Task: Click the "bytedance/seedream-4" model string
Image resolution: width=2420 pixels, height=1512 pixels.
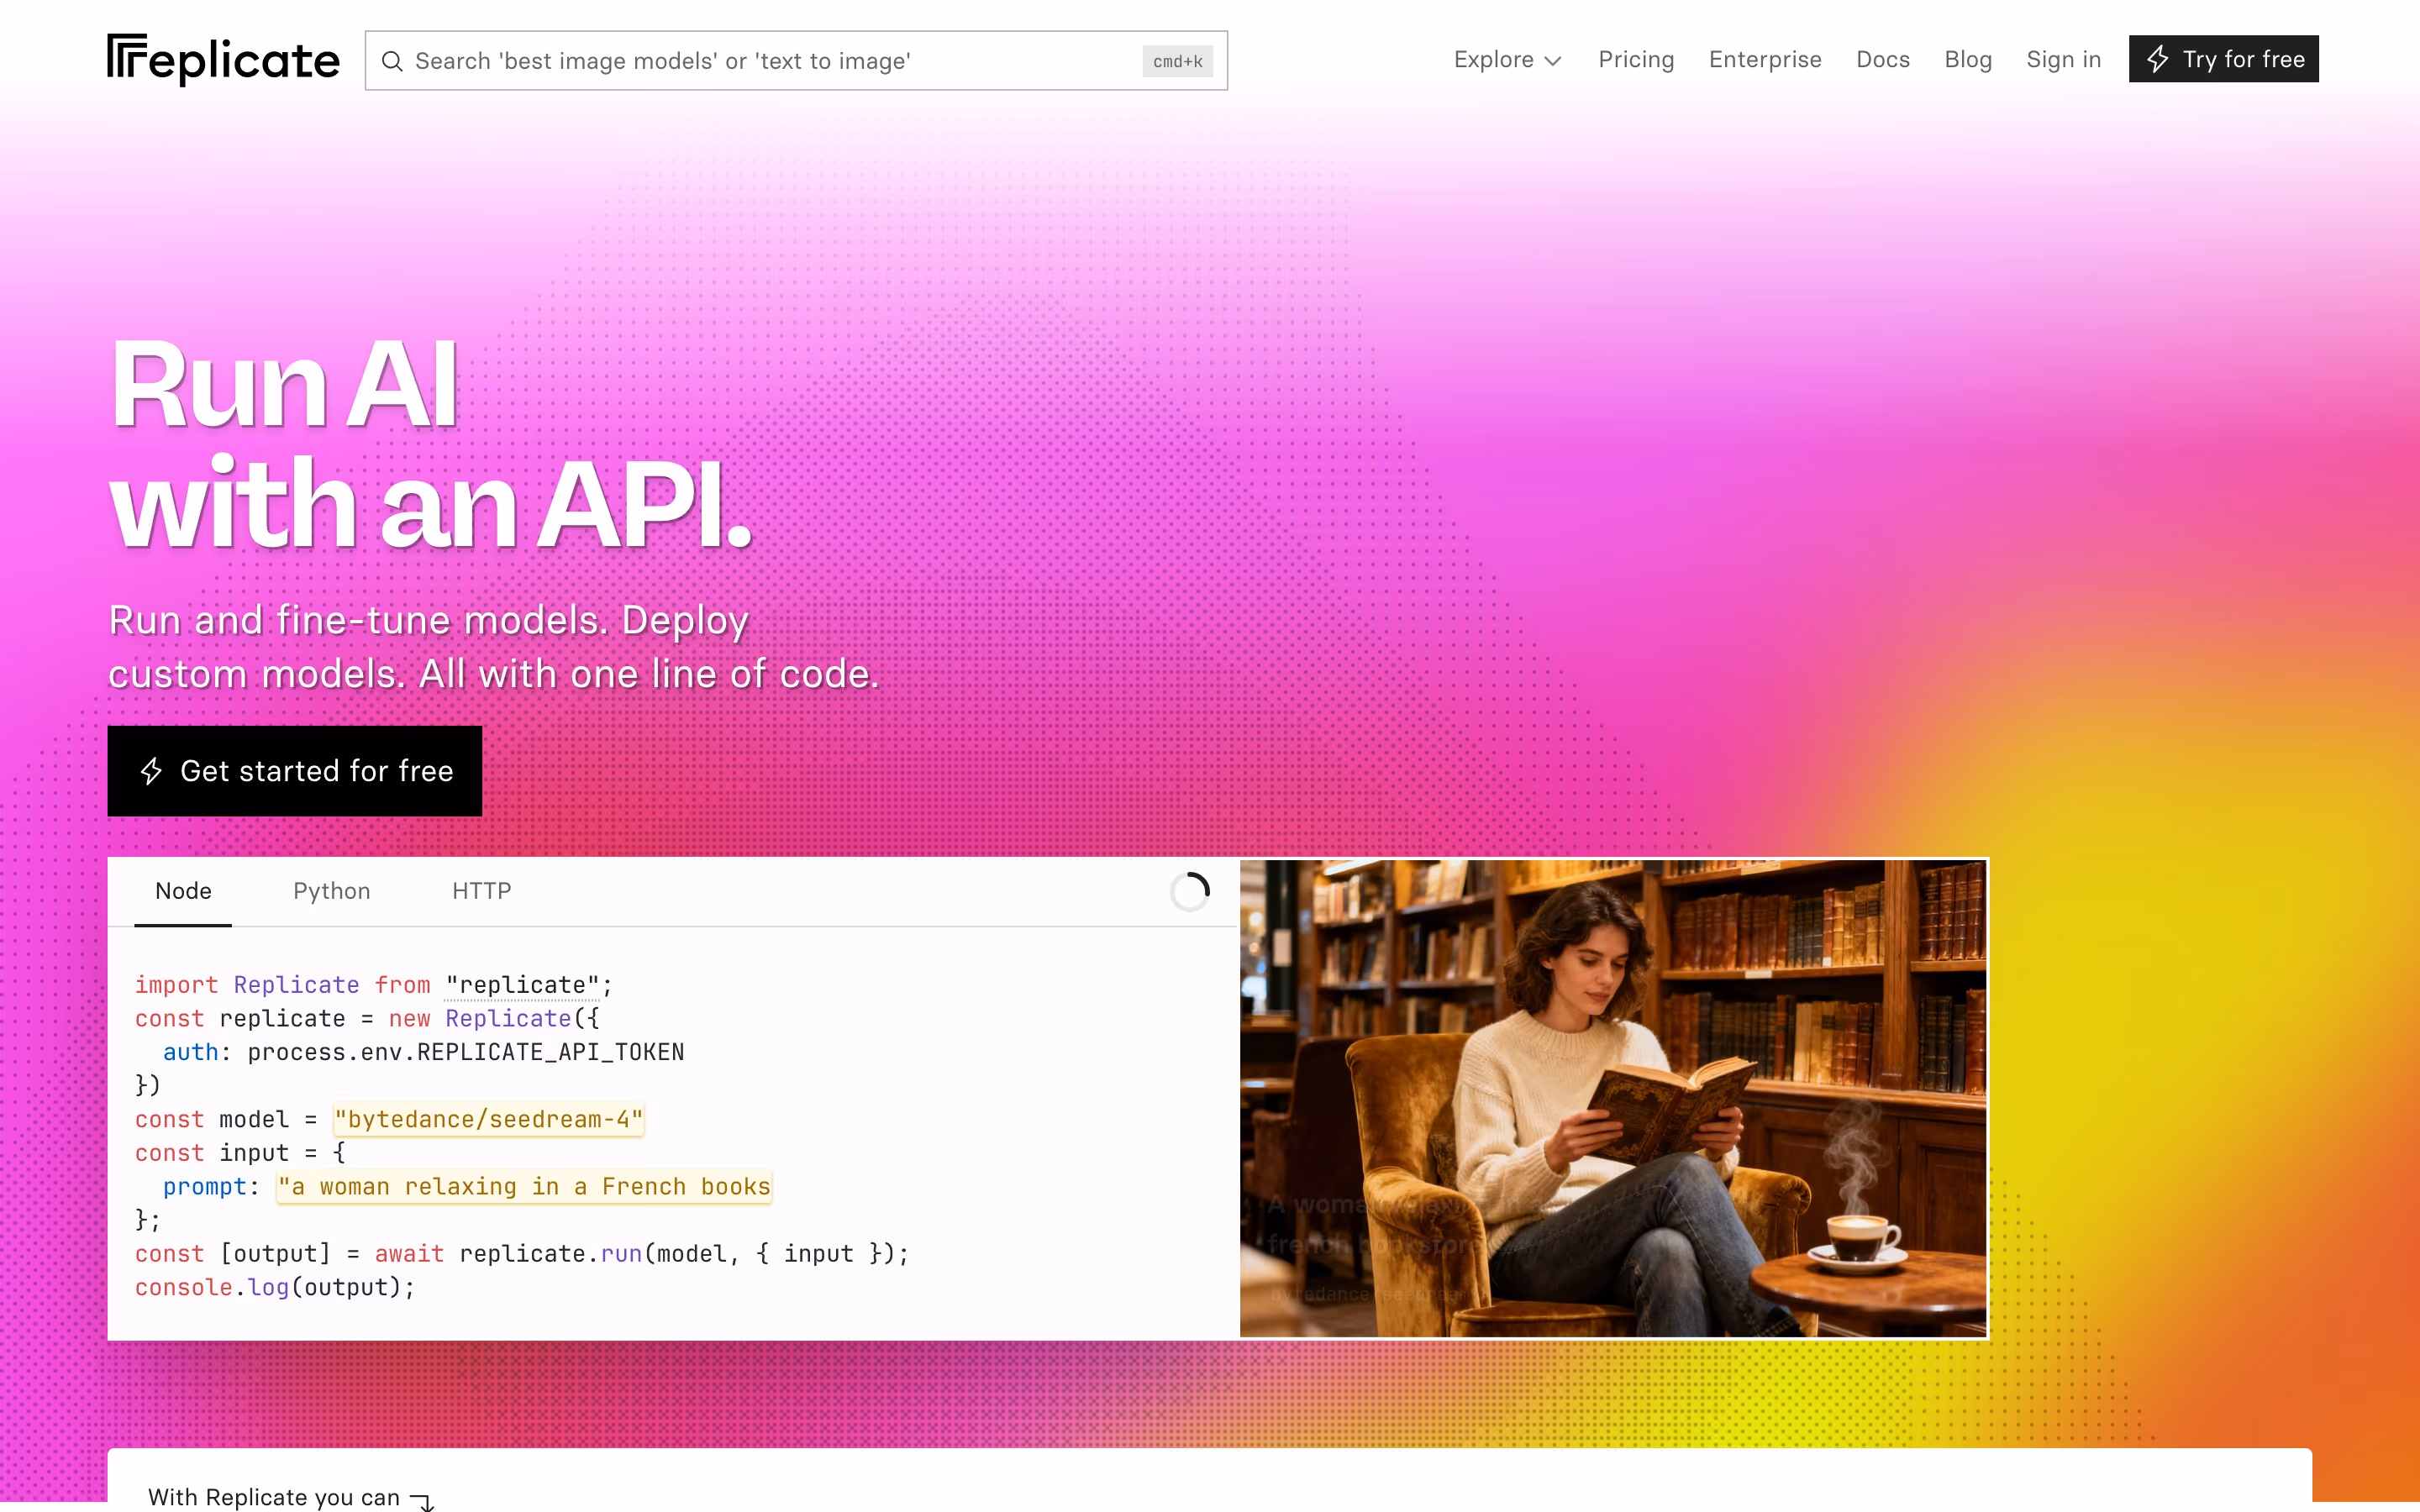Action: [x=489, y=1119]
